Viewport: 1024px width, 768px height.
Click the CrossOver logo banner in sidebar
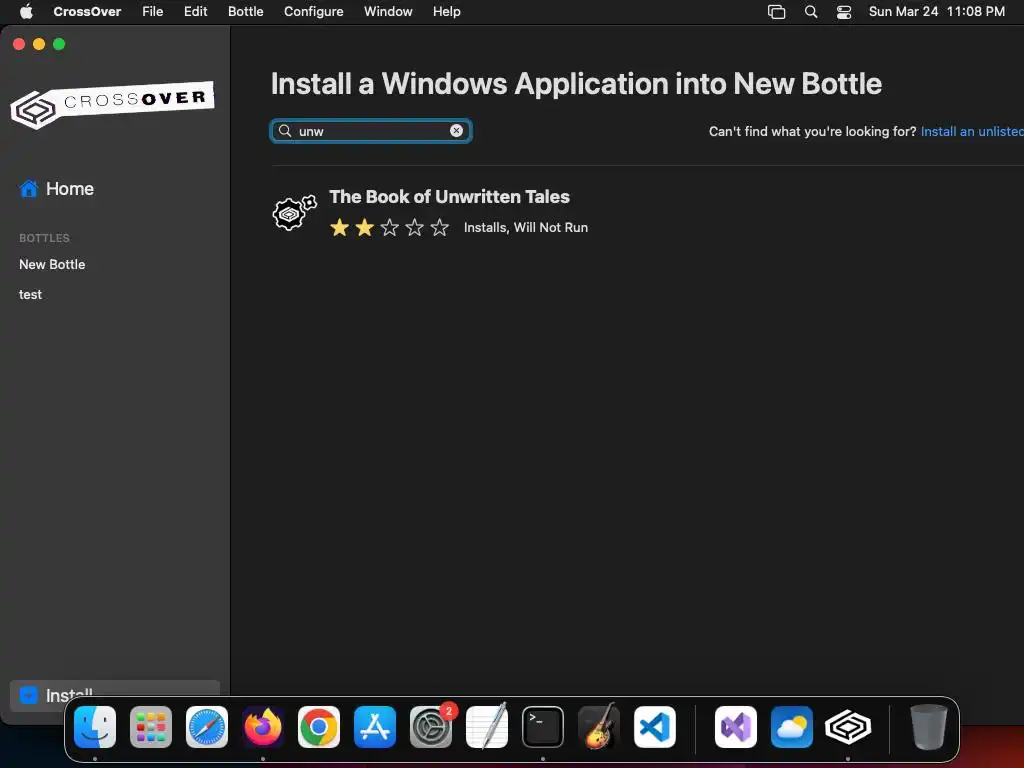(112, 104)
